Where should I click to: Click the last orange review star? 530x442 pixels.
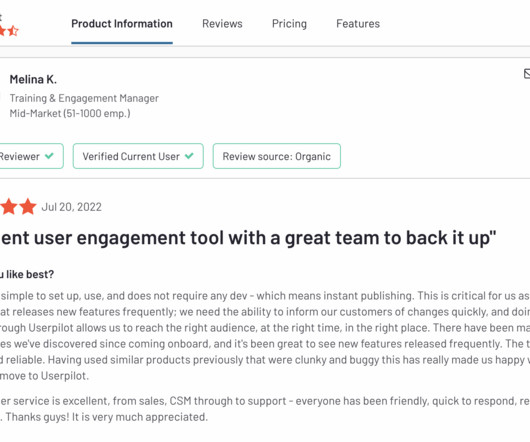[x=28, y=206]
